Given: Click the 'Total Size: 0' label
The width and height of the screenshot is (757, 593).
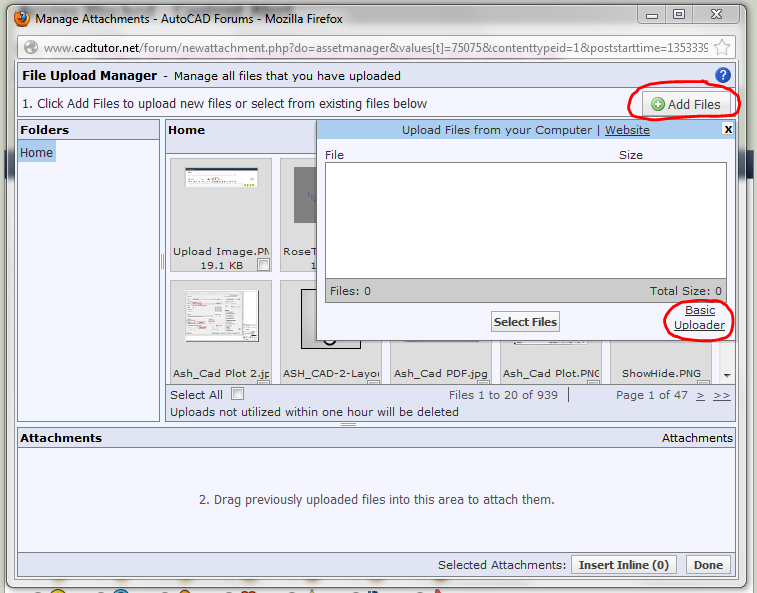Looking at the screenshot, I should point(685,291).
